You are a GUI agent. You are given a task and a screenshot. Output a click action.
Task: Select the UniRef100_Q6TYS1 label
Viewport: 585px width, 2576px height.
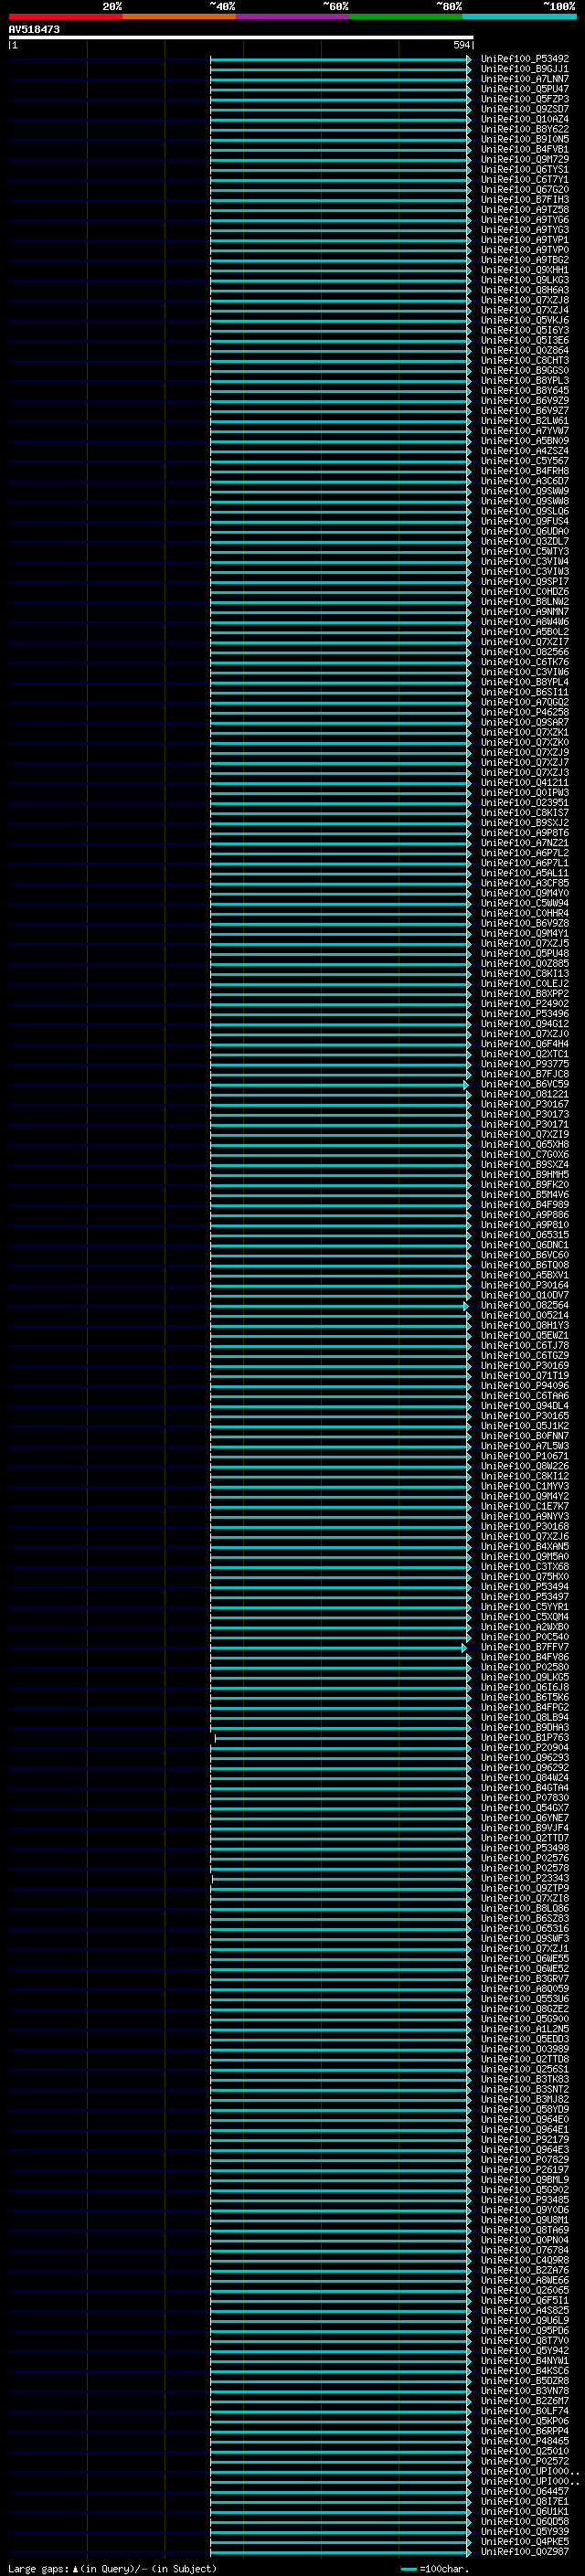click(525, 170)
